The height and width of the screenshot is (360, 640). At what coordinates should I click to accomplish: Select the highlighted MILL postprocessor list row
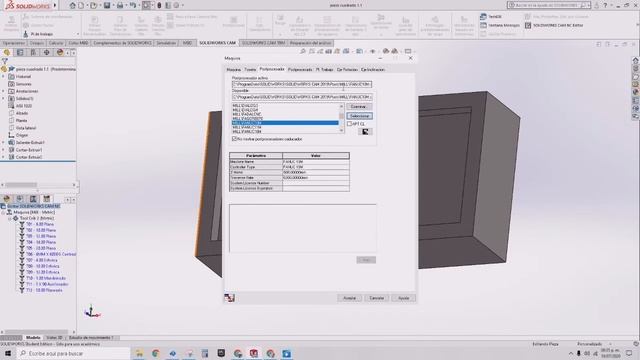pyautogui.click(x=285, y=122)
